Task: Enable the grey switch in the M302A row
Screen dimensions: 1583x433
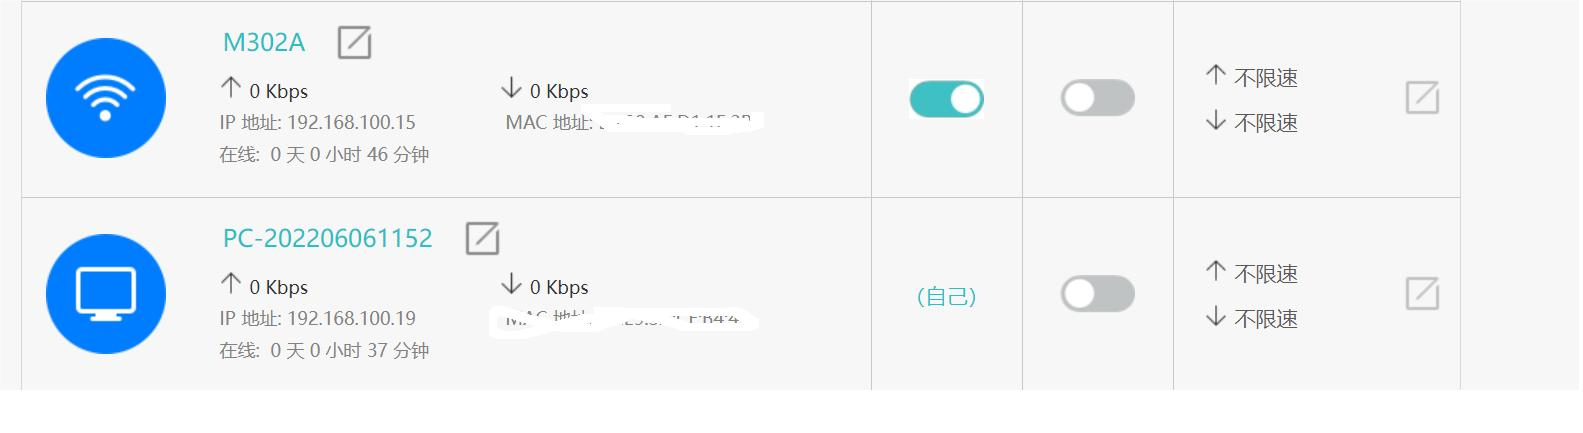Action: 1097,98
